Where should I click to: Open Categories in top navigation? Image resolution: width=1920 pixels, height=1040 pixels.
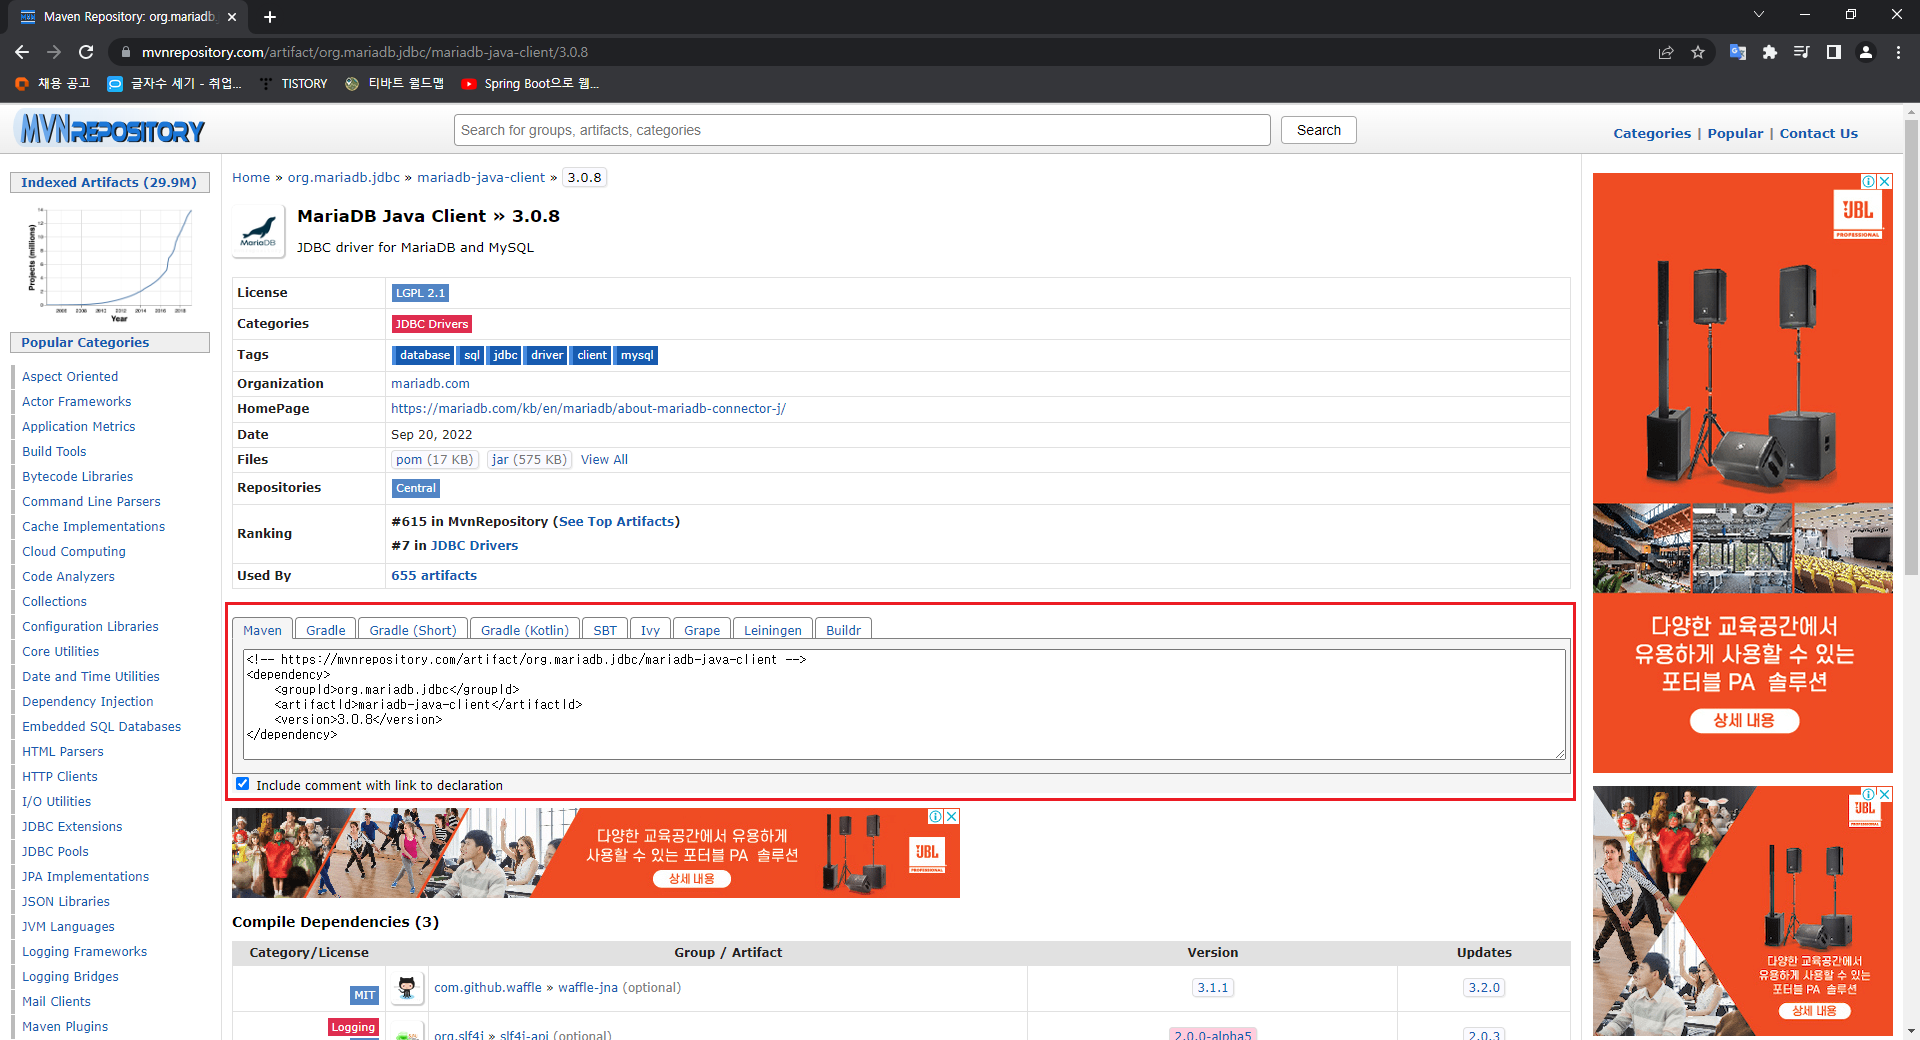point(1652,133)
